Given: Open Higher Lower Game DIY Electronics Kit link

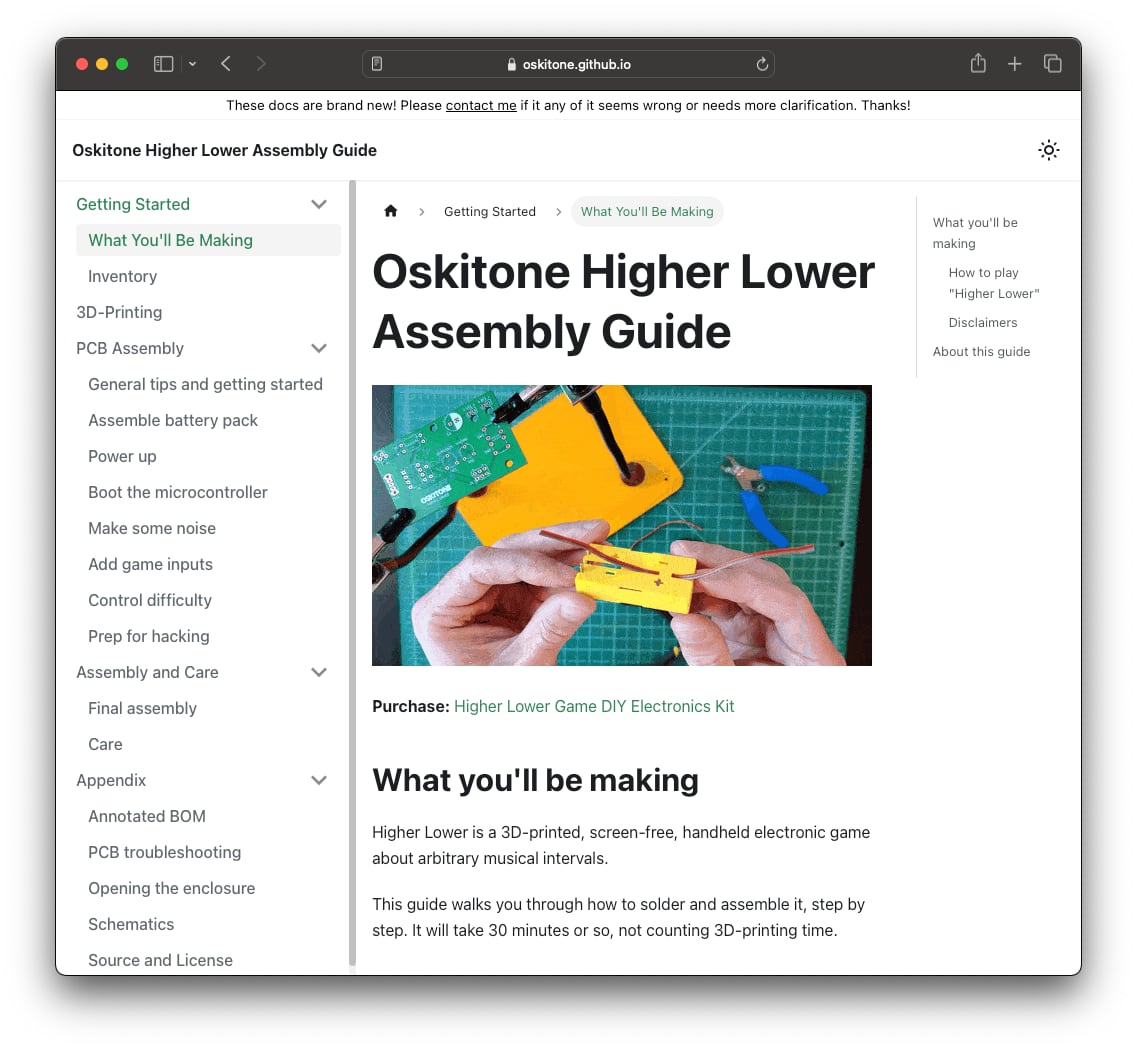Looking at the screenshot, I should click(x=594, y=707).
